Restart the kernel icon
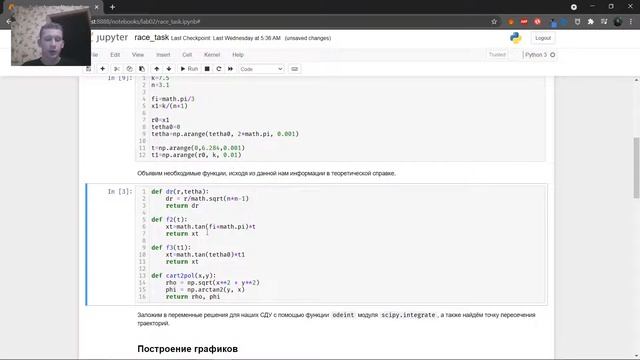Viewport: 640px width, 360px height. 219,69
